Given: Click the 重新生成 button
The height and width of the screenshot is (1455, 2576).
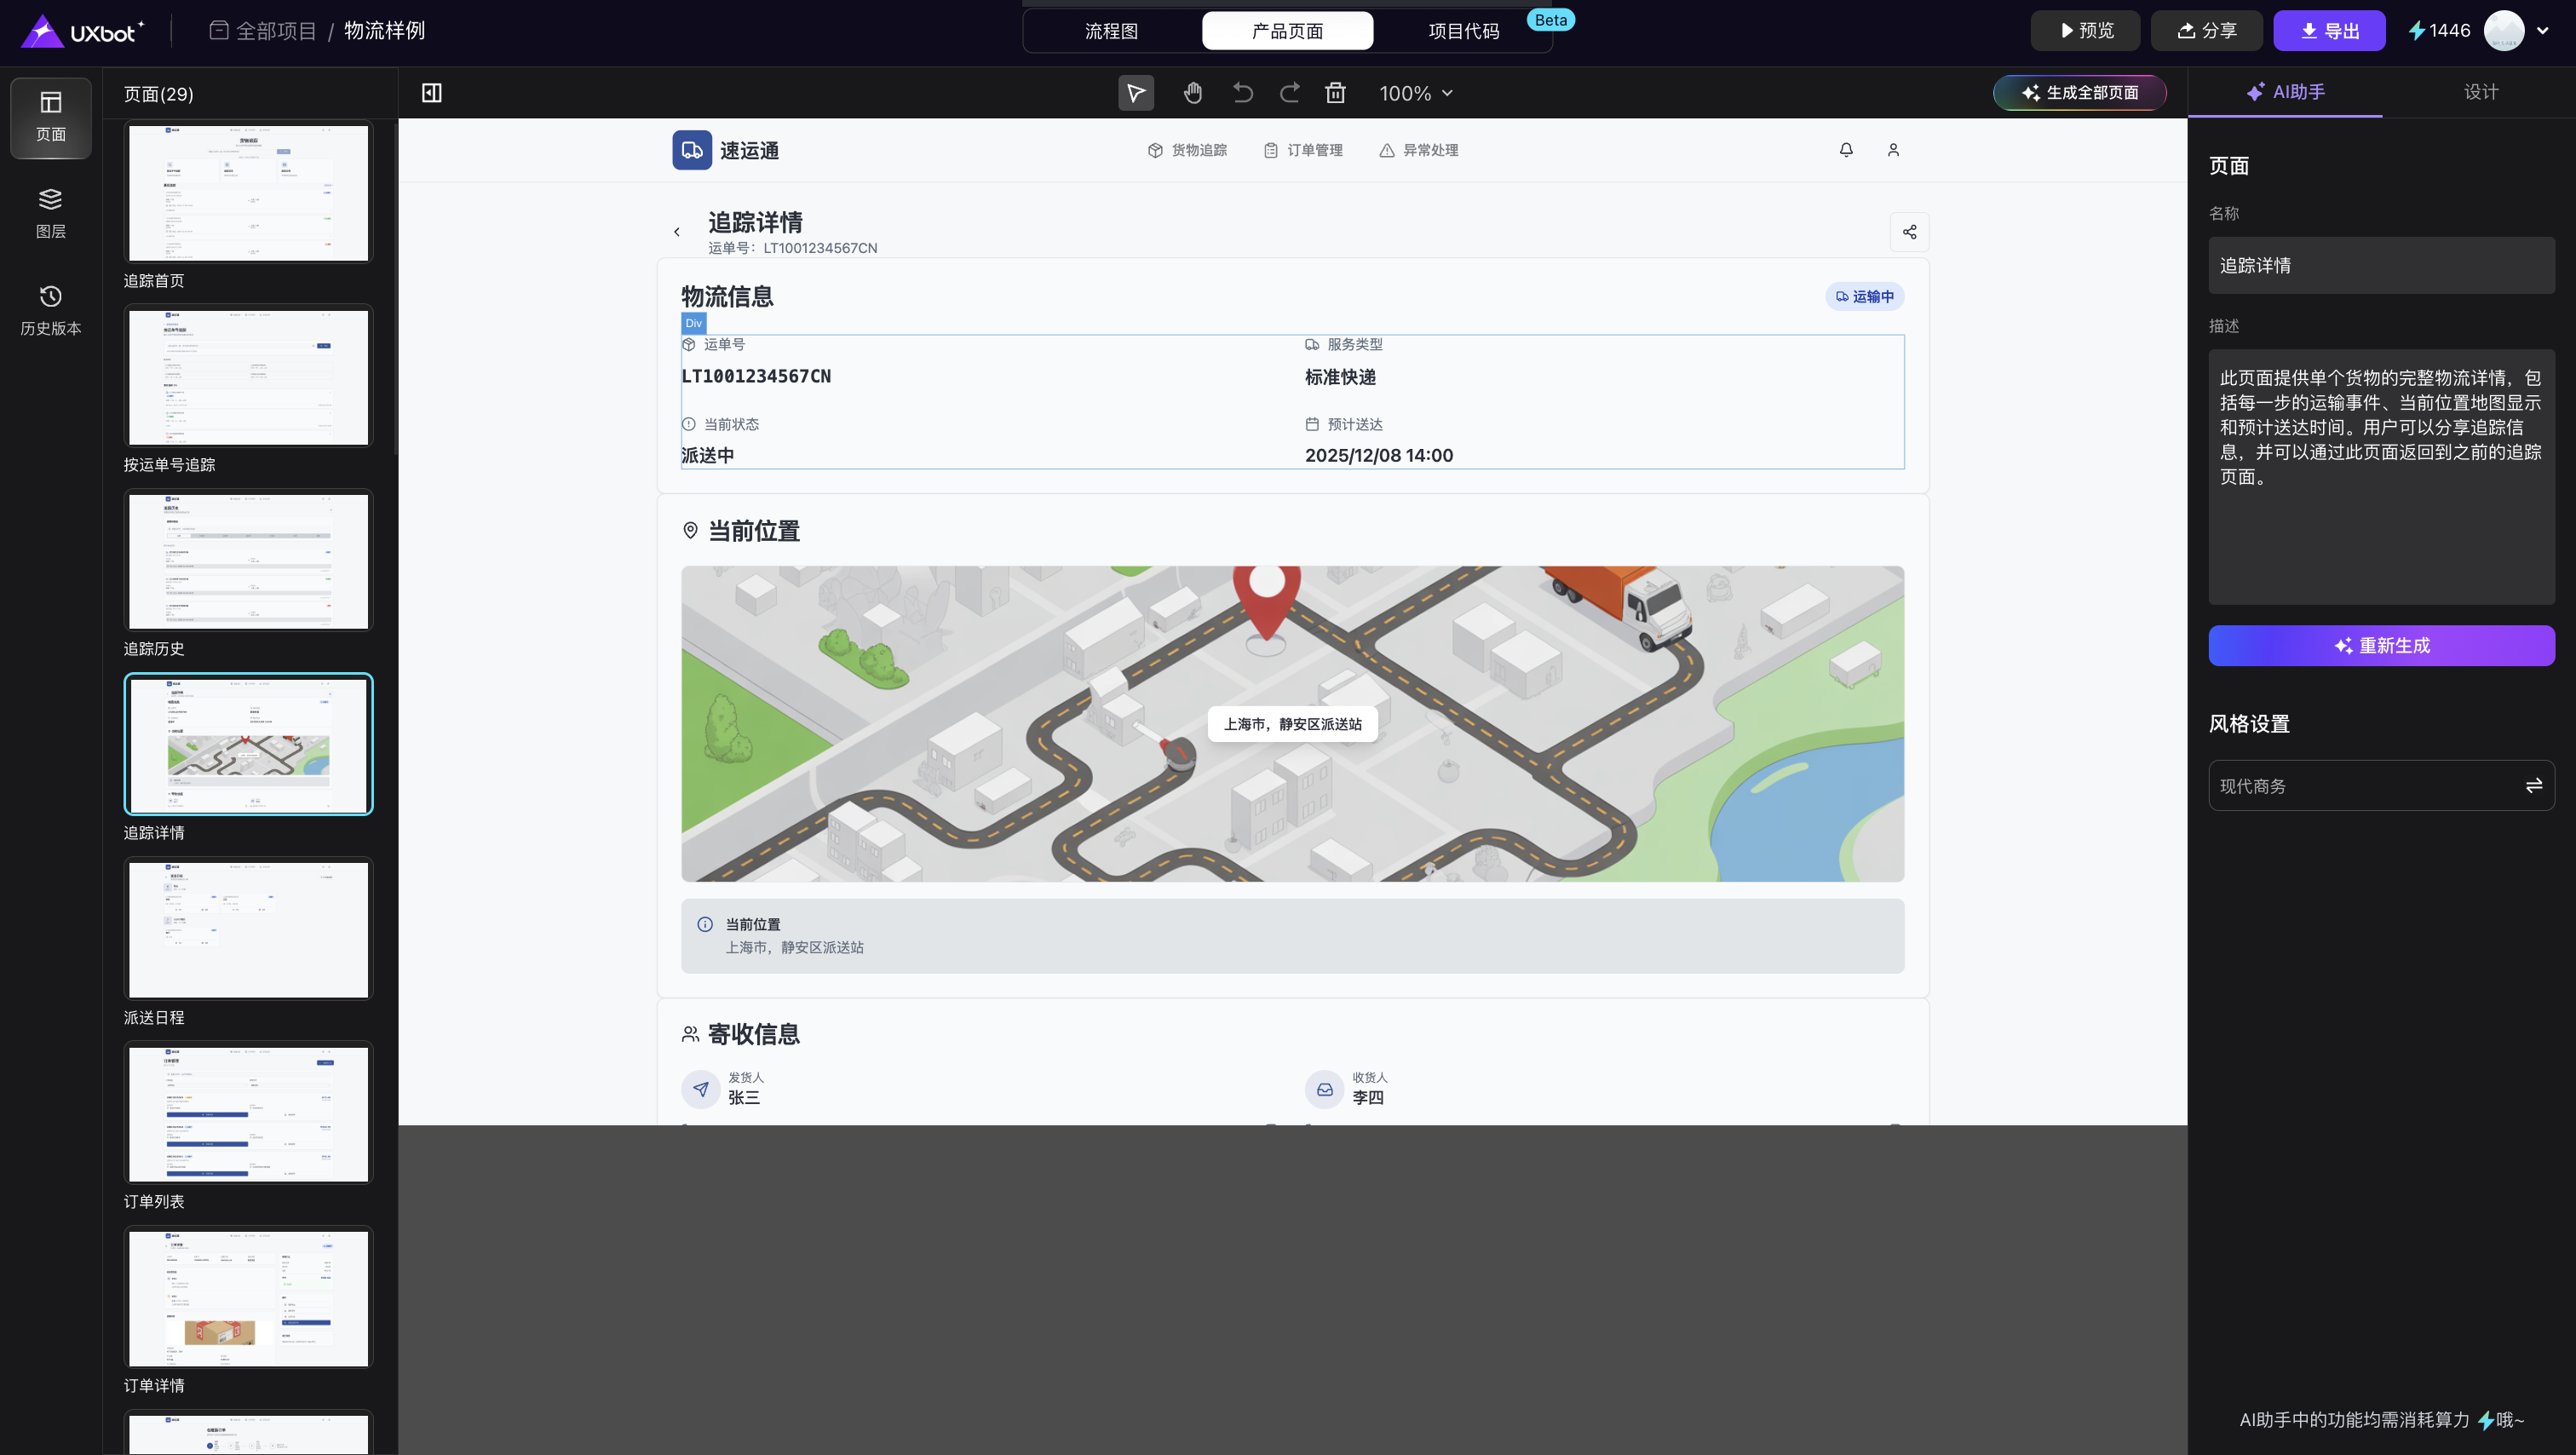Looking at the screenshot, I should pyautogui.click(x=2380, y=646).
